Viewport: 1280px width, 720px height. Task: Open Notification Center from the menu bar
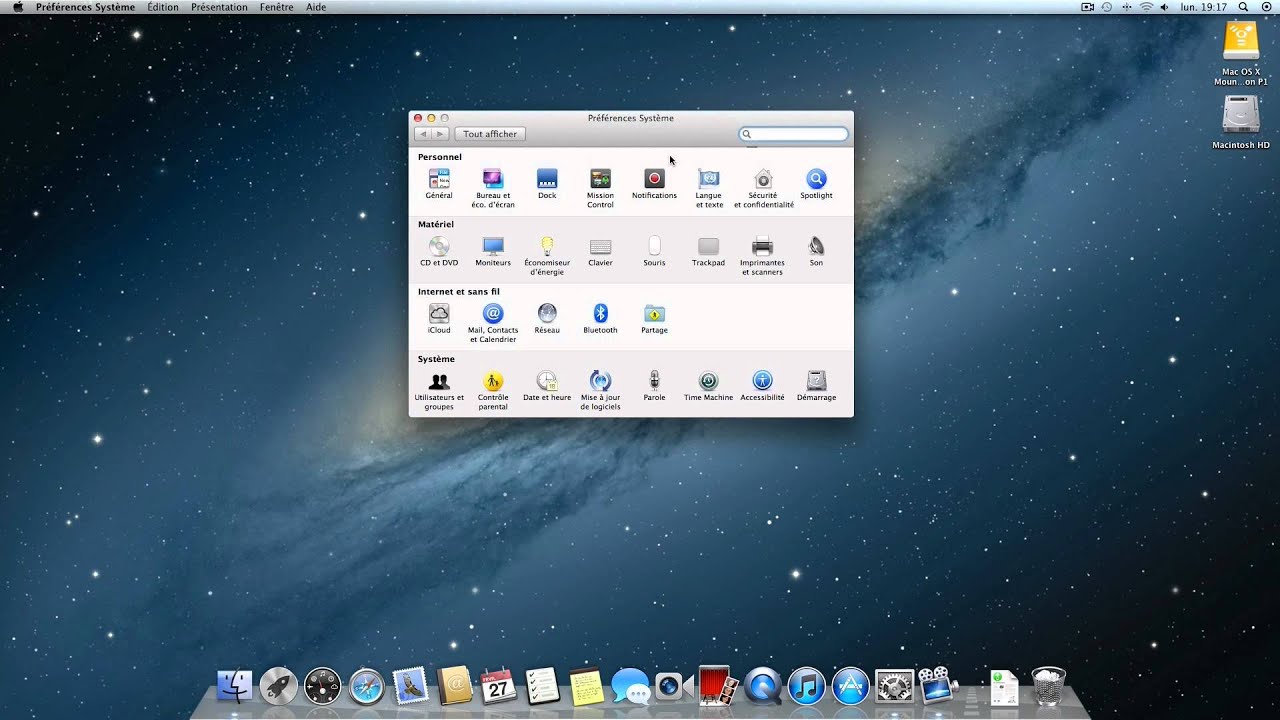pos(1266,7)
